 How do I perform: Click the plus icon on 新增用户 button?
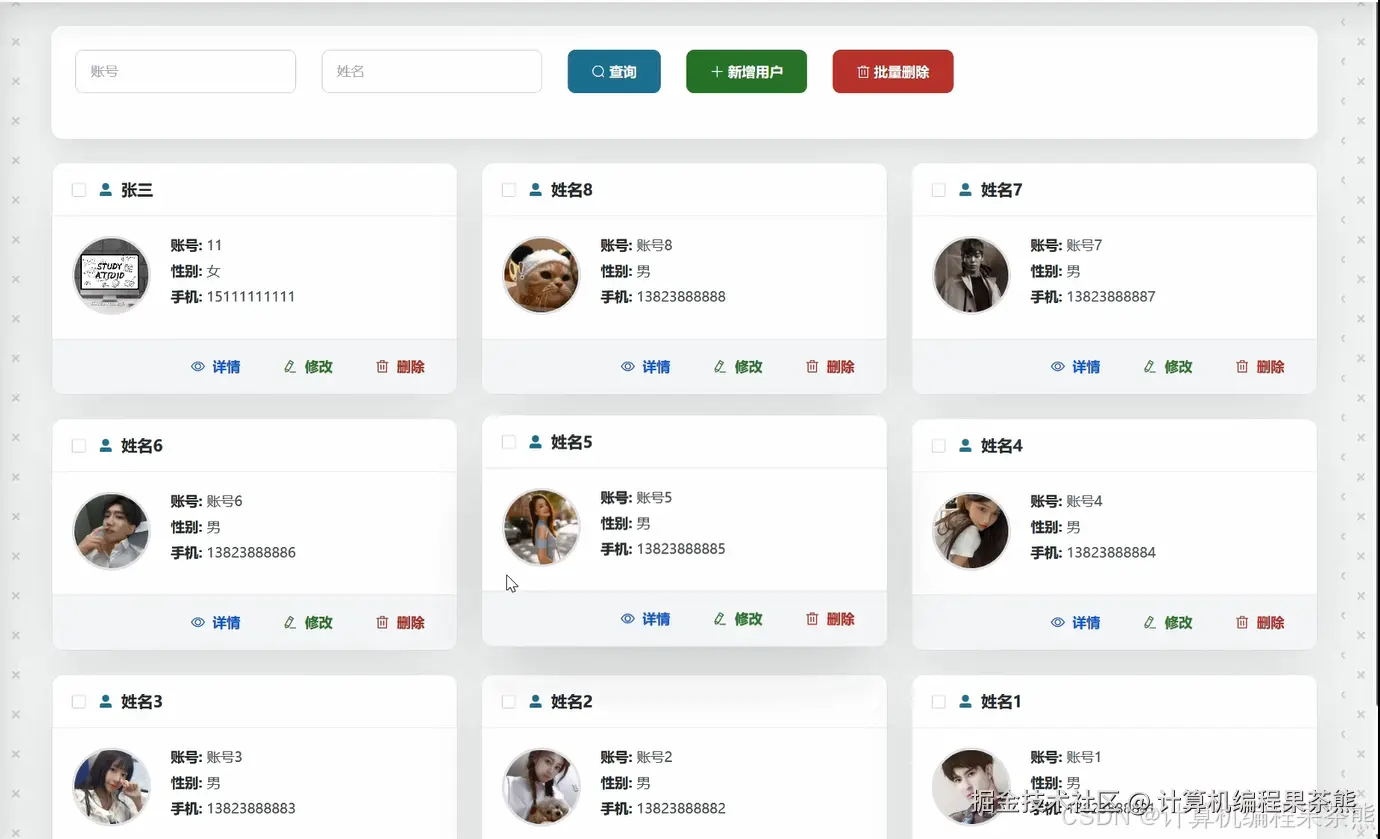715,71
